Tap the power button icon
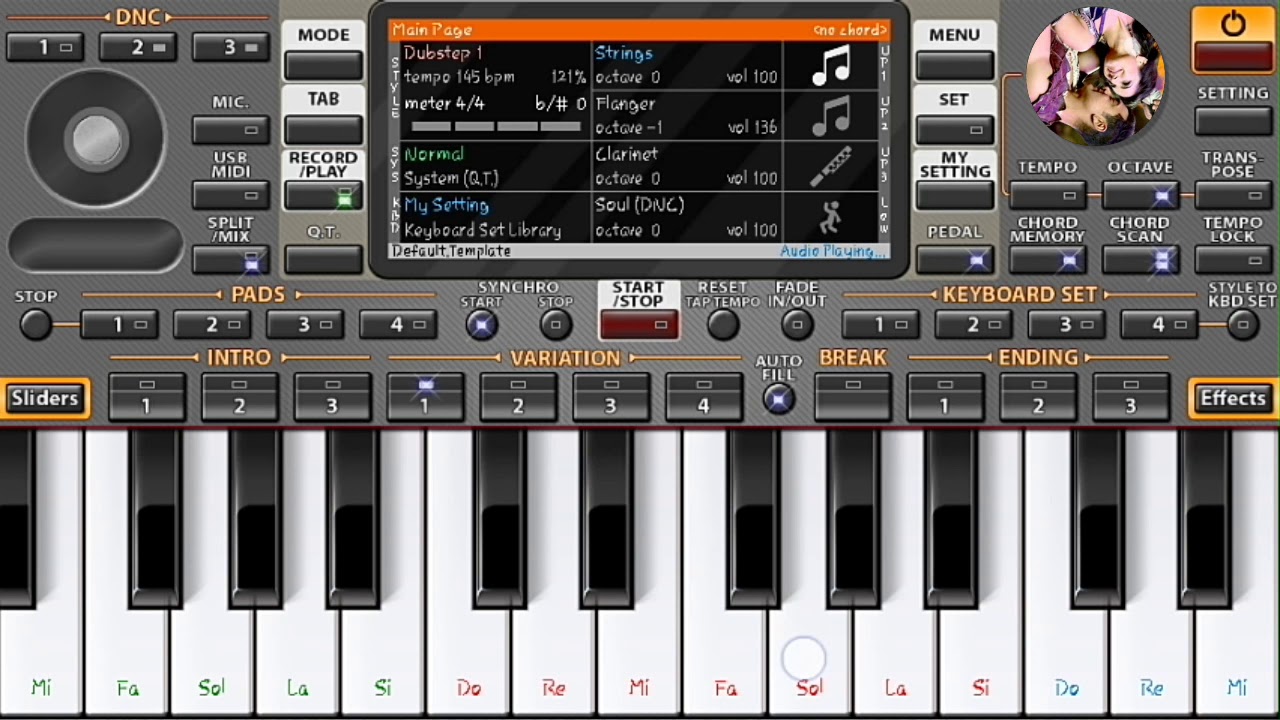 (1233, 25)
